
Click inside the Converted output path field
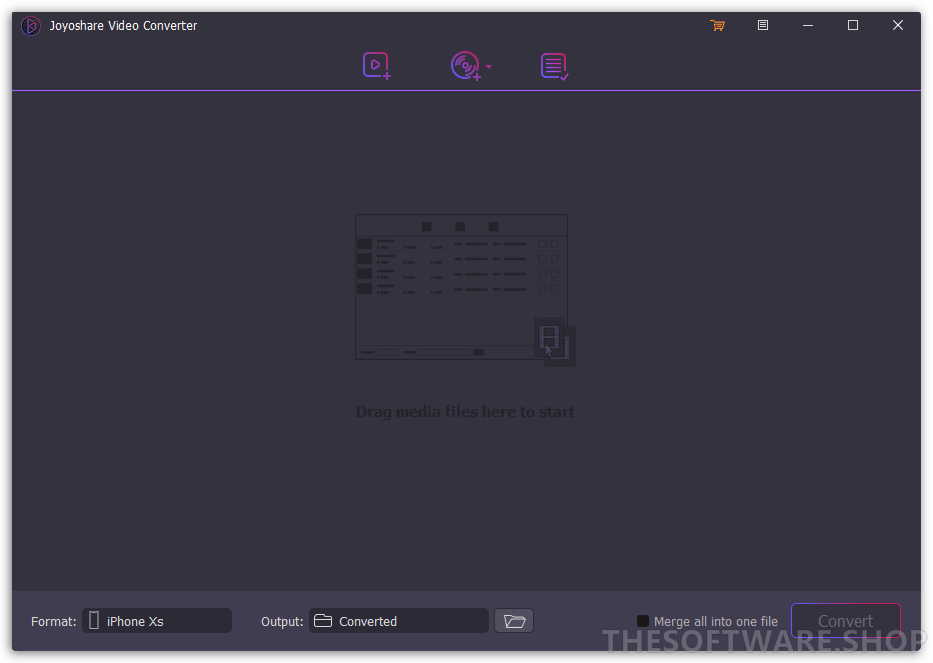[410, 621]
